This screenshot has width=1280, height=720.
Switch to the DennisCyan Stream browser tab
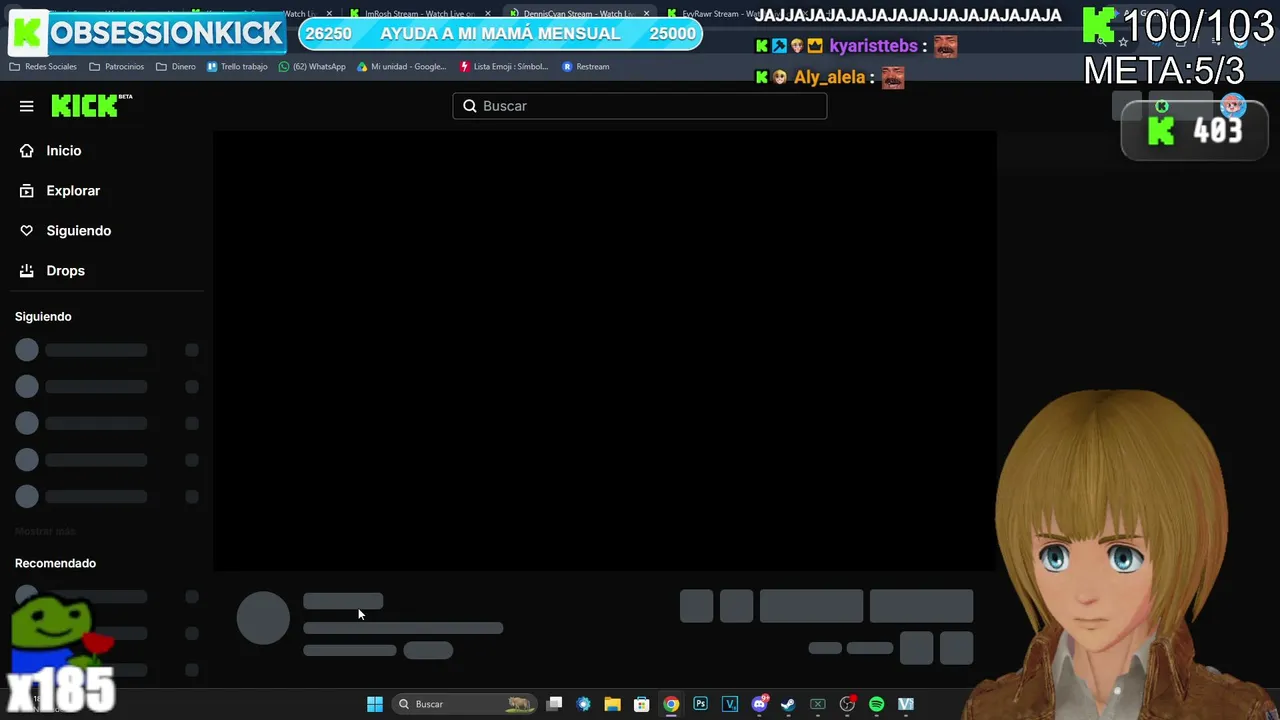click(x=570, y=14)
